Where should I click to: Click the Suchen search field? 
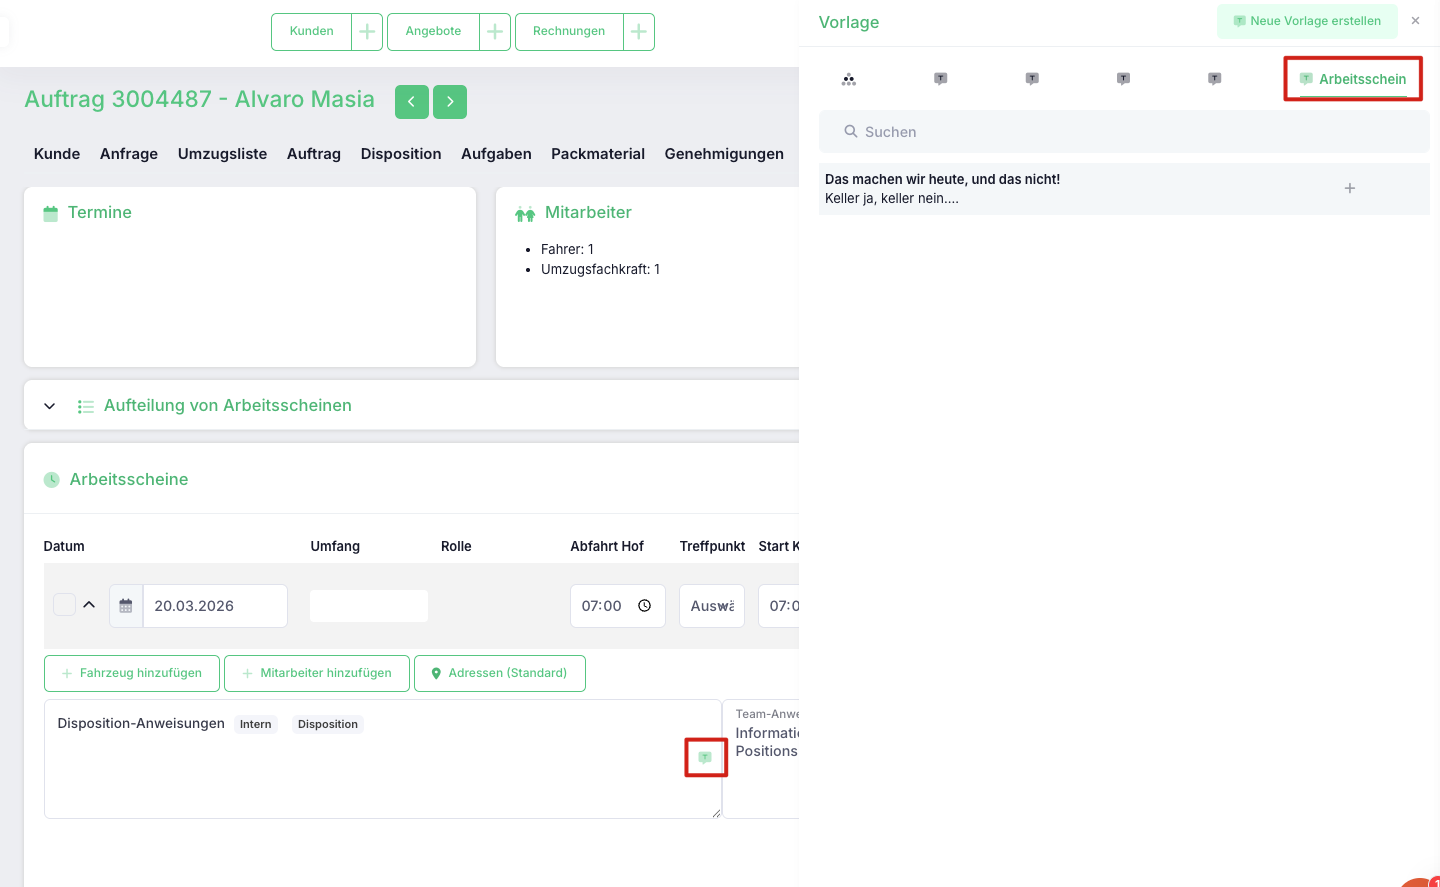tap(1124, 132)
